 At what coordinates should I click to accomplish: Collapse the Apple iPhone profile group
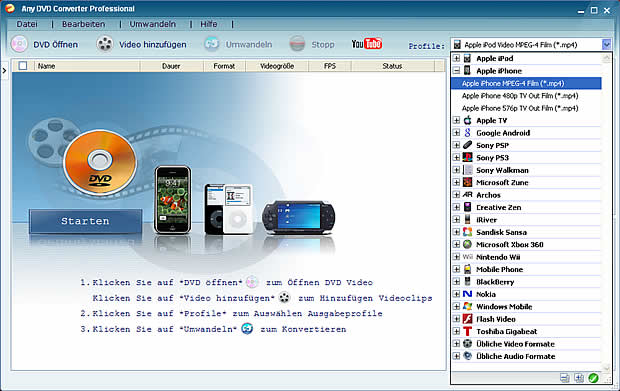coord(456,71)
